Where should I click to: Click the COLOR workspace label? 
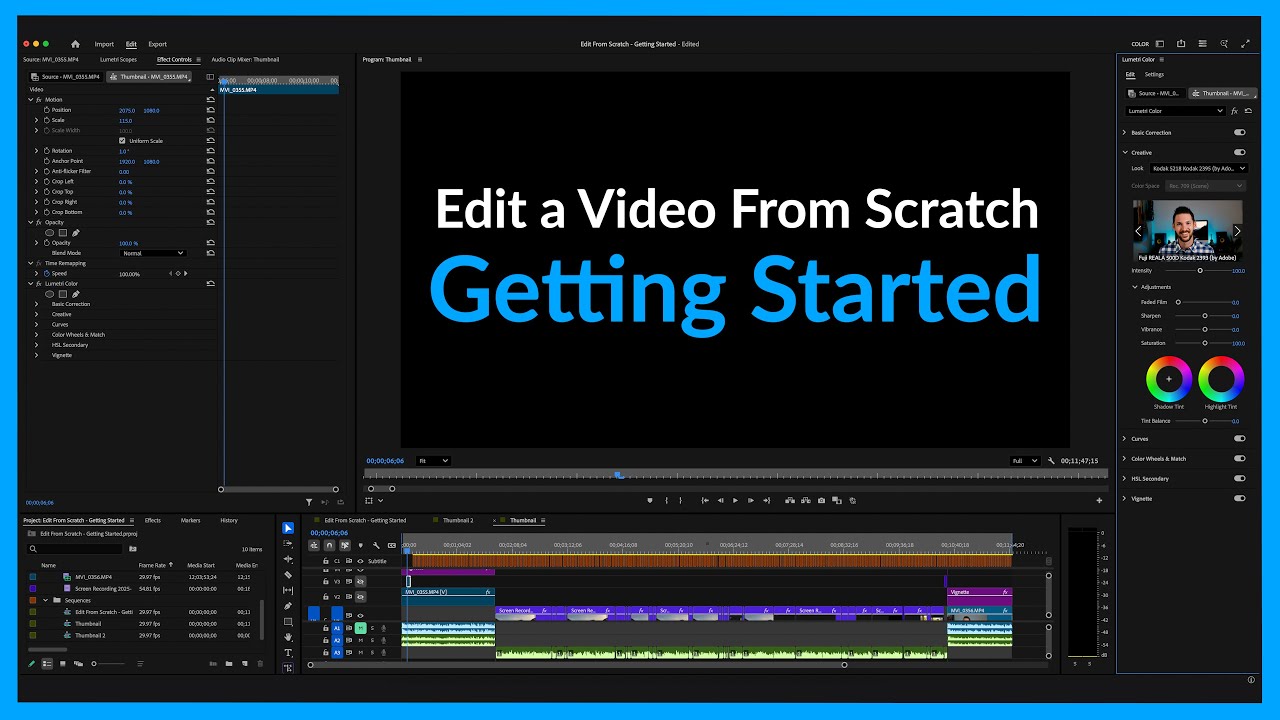[1140, 44]
